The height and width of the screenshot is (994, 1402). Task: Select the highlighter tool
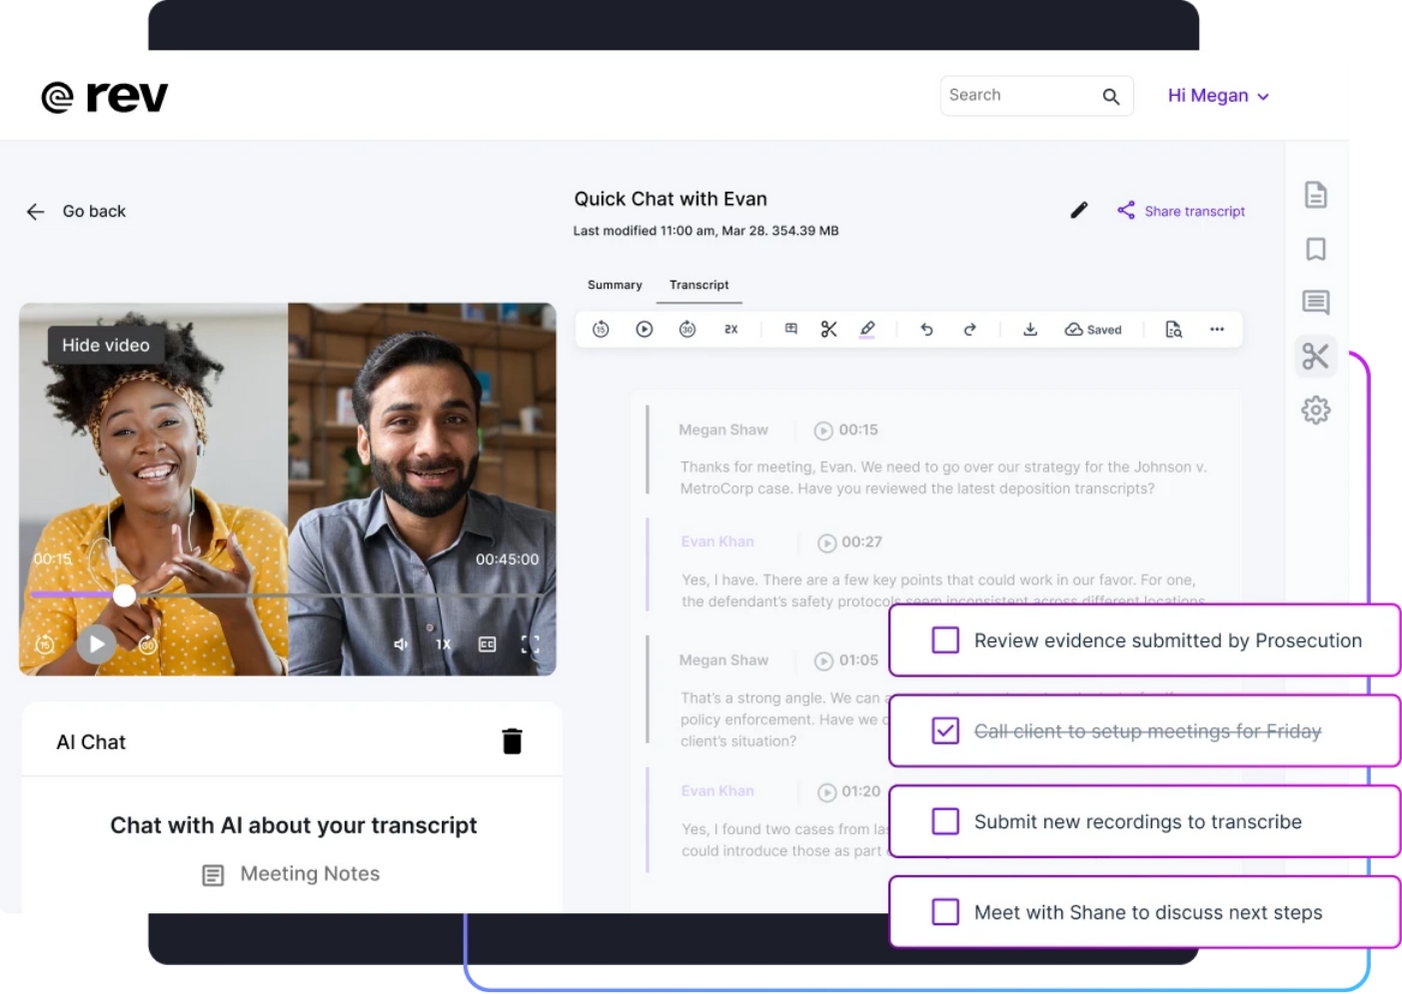(x=867, y=329)
